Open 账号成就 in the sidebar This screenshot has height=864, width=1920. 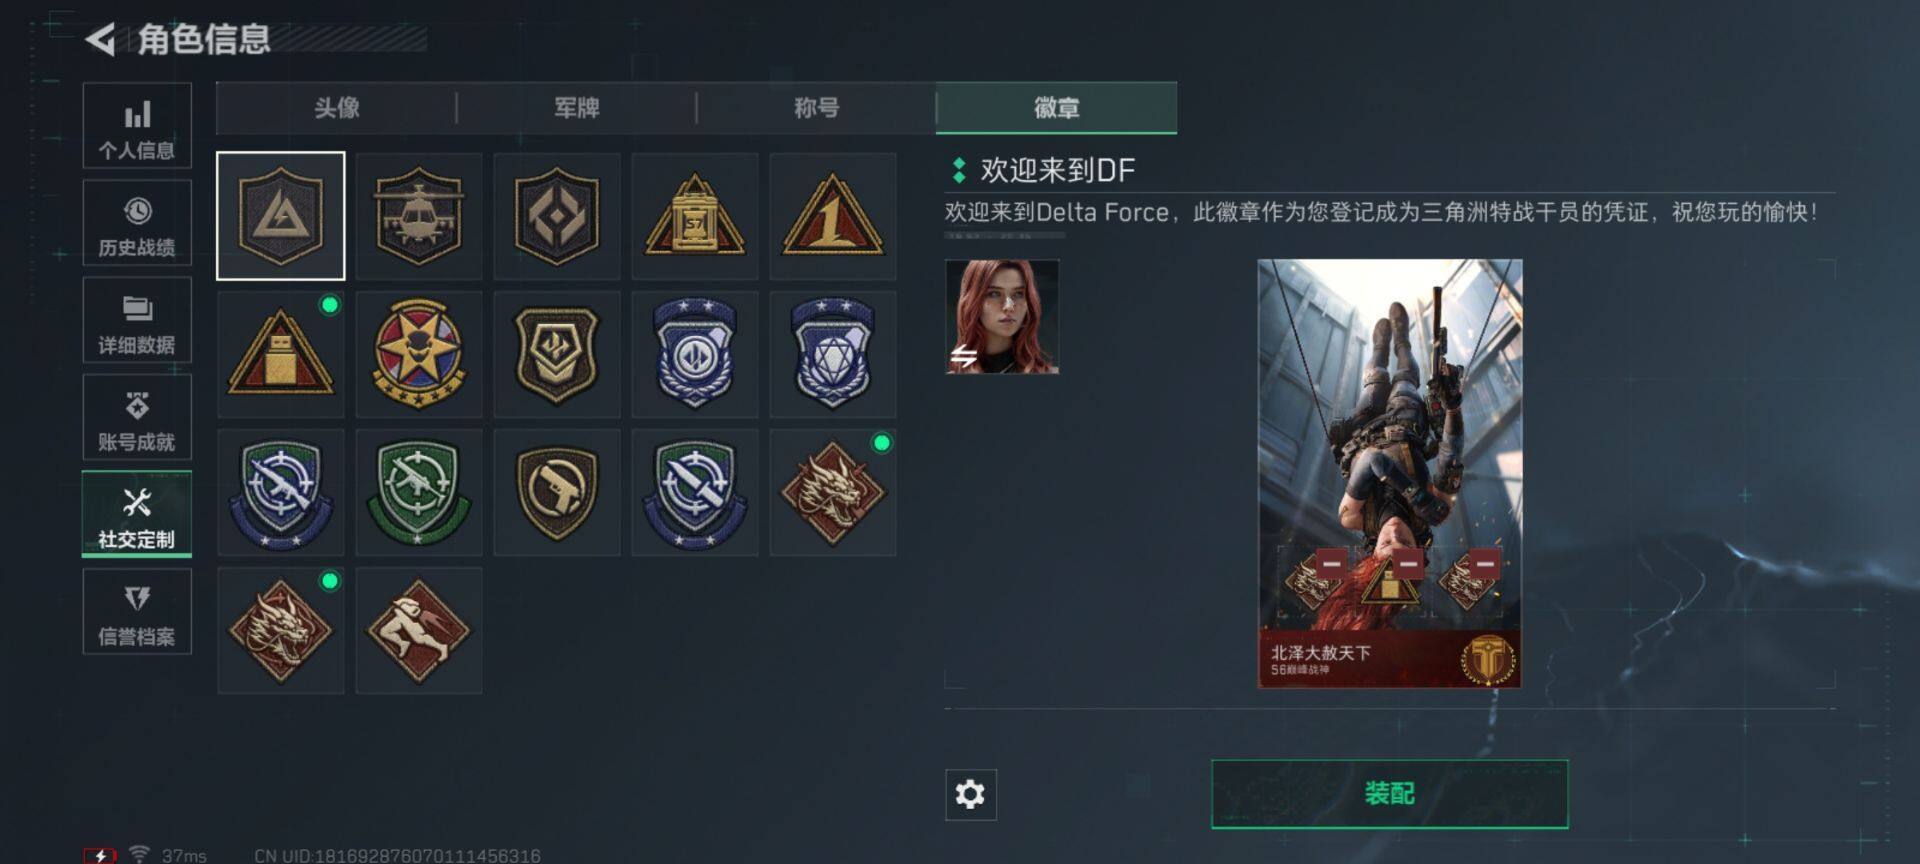tap(137, 417)
